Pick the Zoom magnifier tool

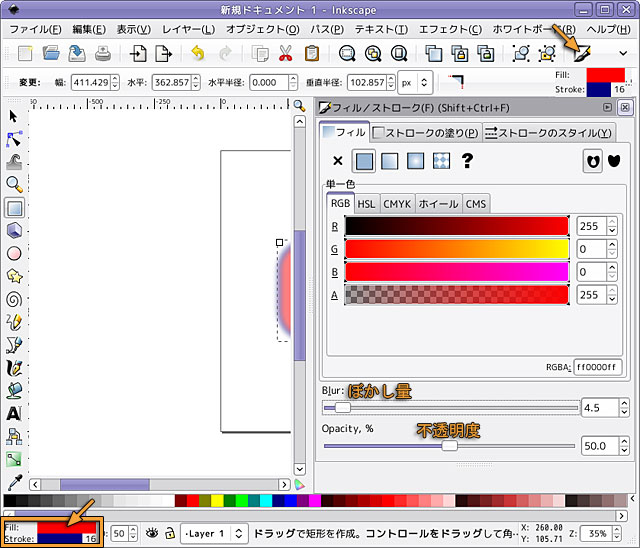(x=14, y=184)
